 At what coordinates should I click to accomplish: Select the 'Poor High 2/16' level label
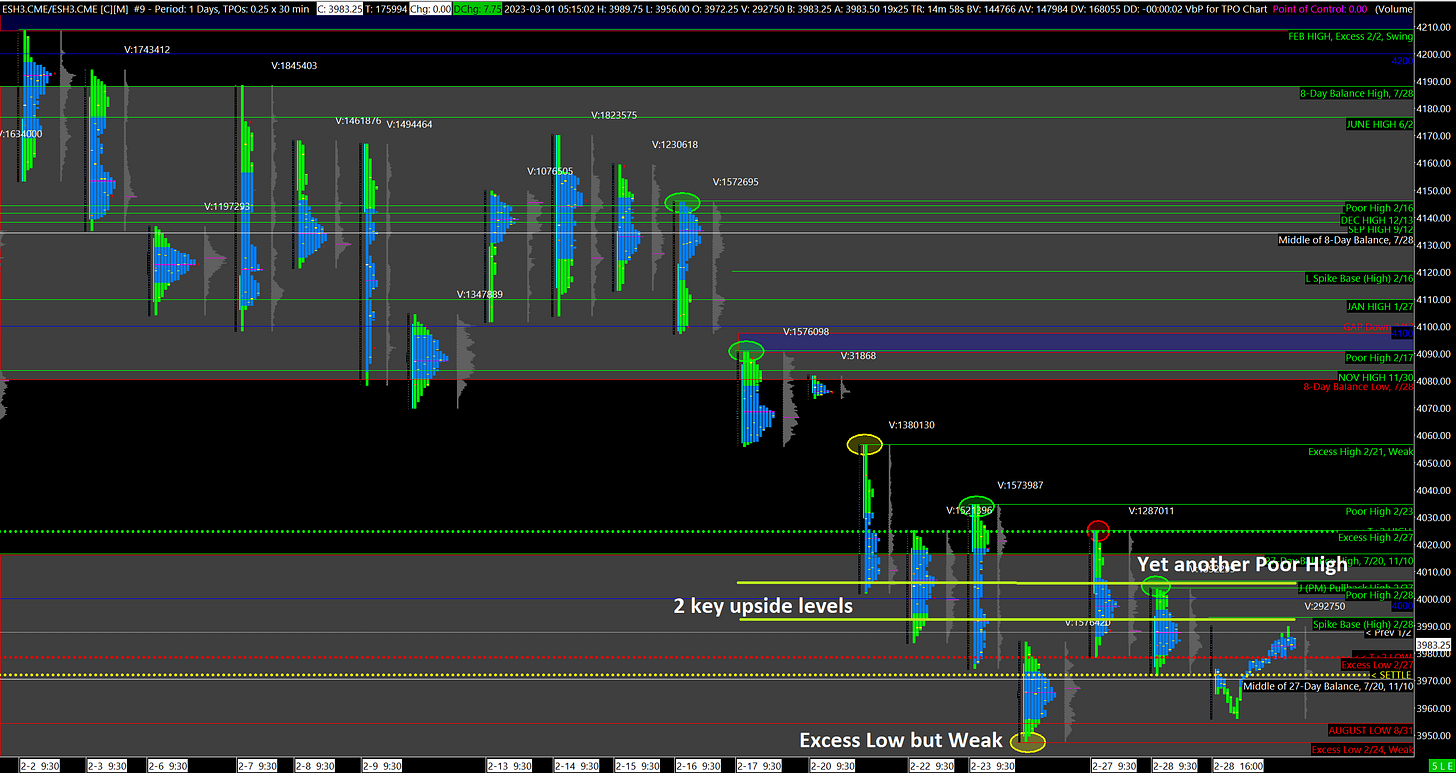click(1379, 208)
